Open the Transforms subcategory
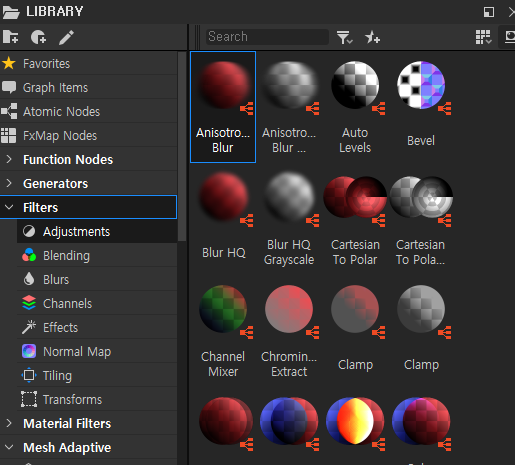This screenshot has height=465, width=515. coord(97,399)
